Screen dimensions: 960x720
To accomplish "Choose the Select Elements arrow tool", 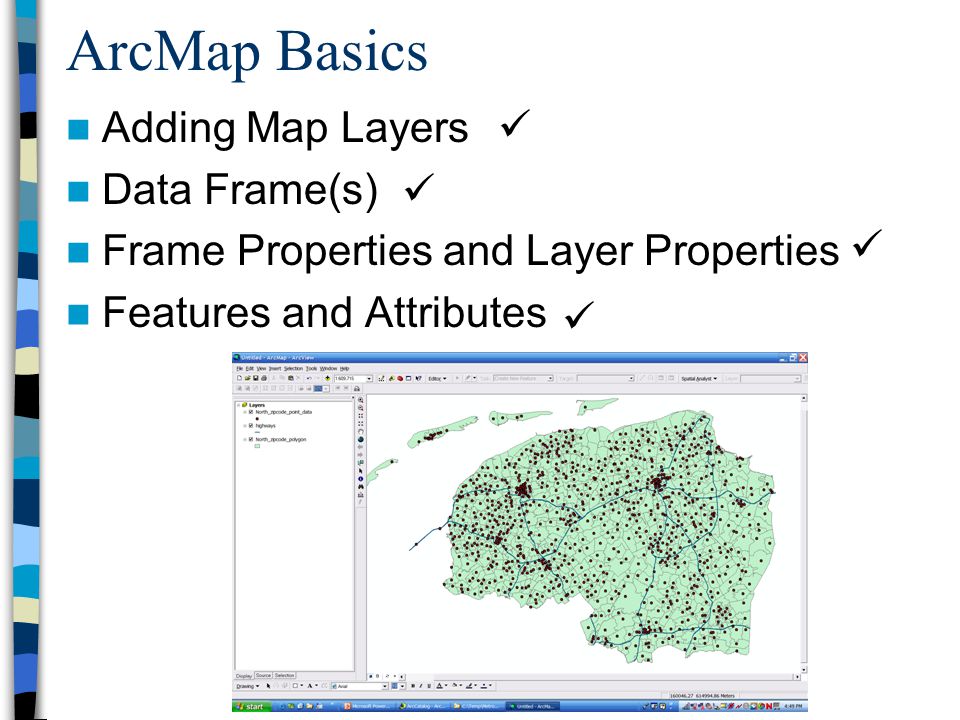I will point(361,471).
